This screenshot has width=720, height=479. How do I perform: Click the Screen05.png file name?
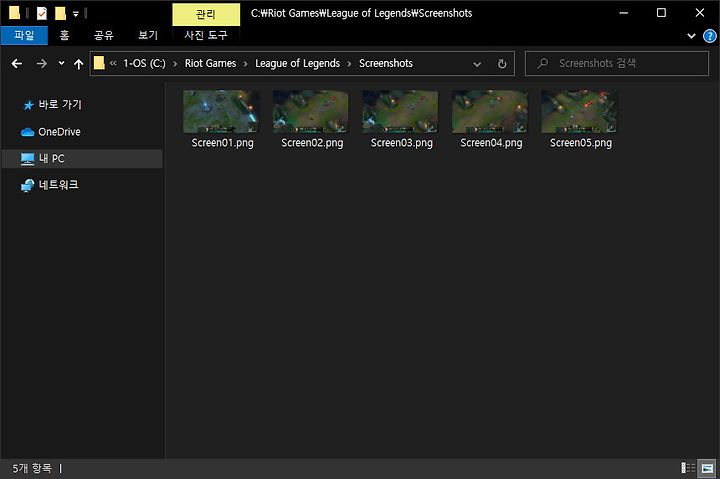pos(581,143)
